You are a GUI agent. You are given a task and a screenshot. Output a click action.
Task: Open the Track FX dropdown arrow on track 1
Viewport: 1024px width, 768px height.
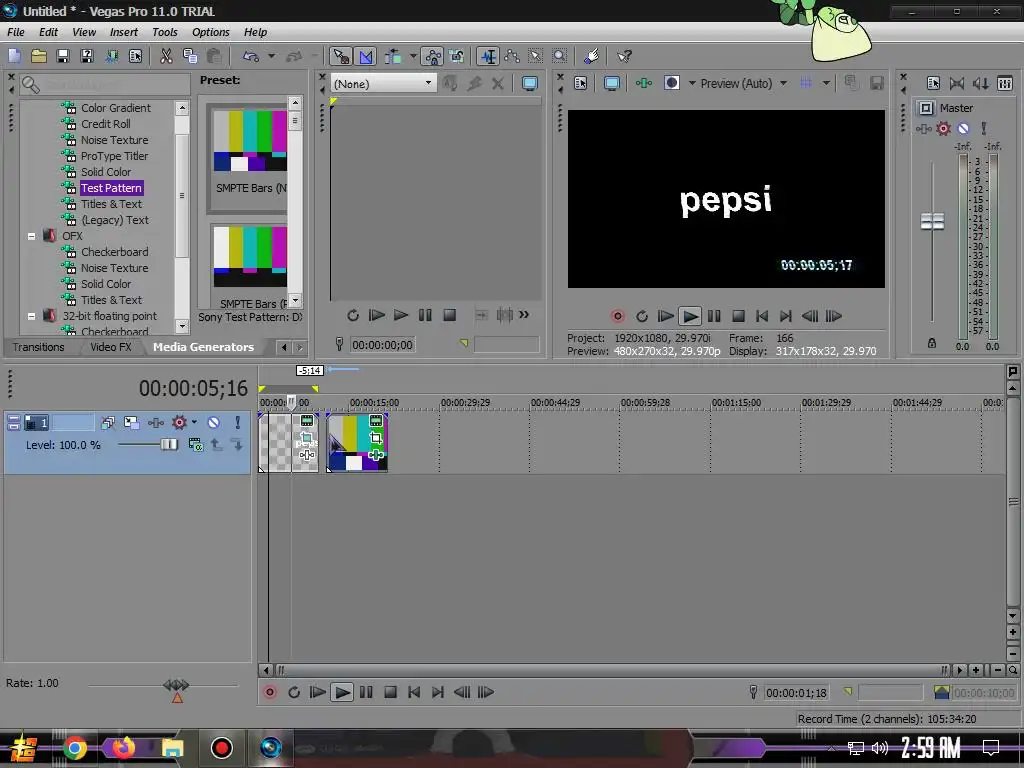(194, 422)
